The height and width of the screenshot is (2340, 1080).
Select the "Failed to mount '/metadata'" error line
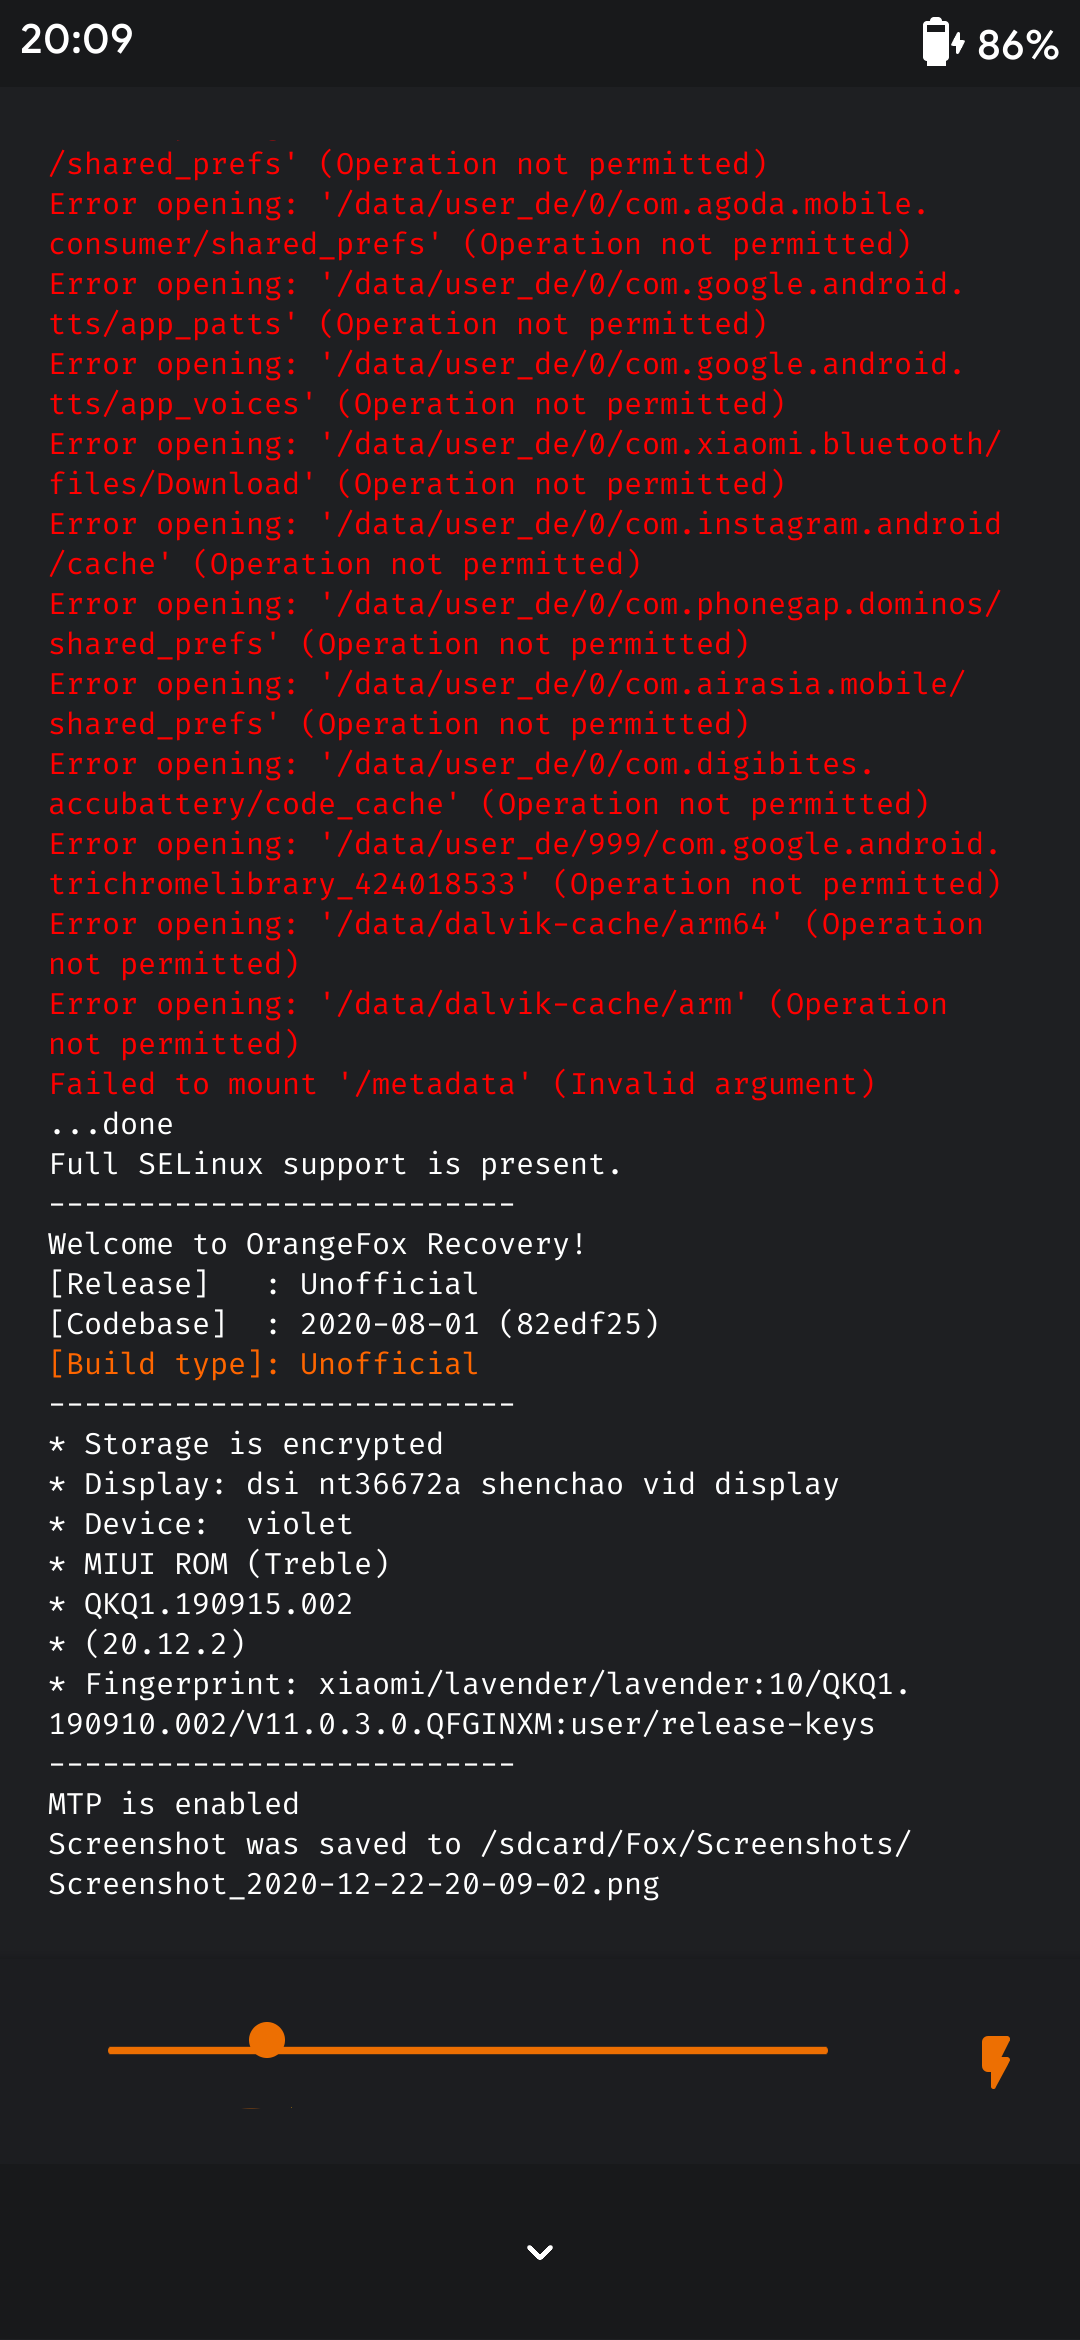coord(462,1084)
